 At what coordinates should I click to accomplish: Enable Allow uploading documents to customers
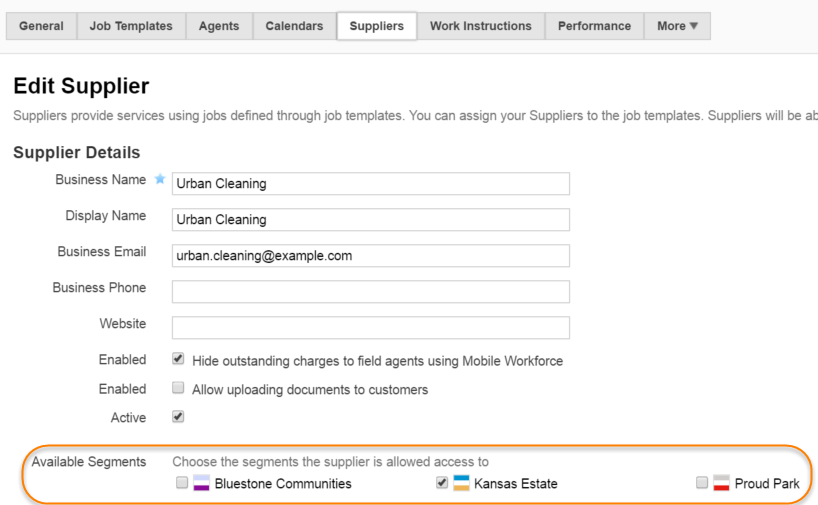178,388
